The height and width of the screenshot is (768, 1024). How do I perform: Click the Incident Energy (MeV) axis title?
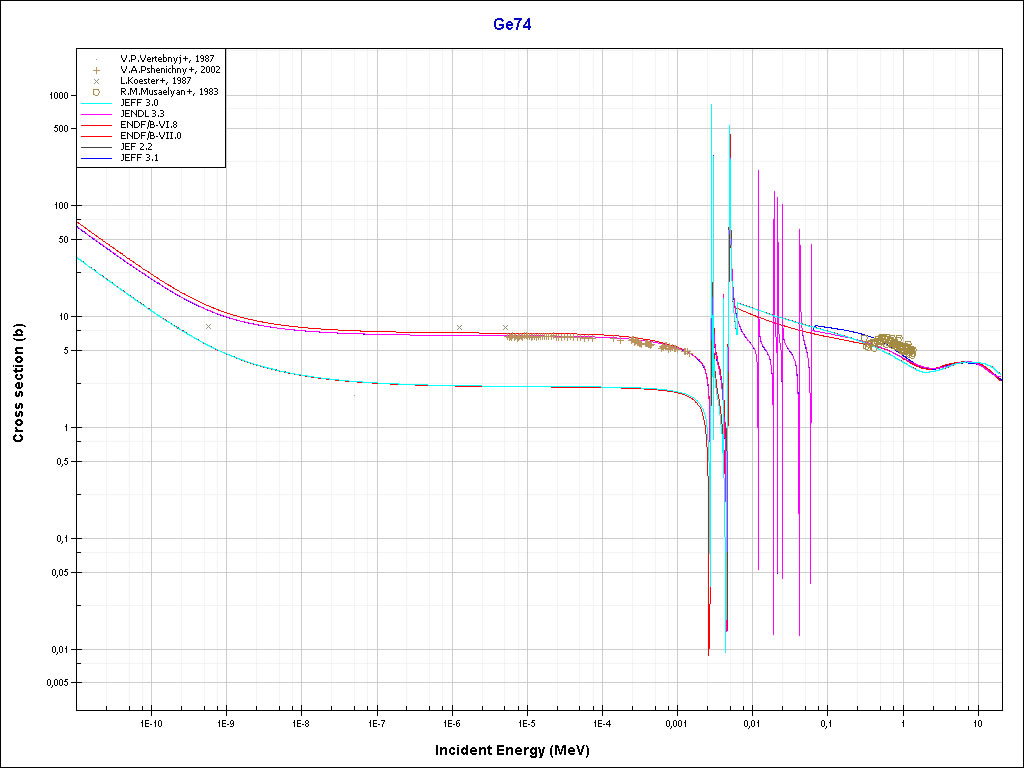point(519,749)
